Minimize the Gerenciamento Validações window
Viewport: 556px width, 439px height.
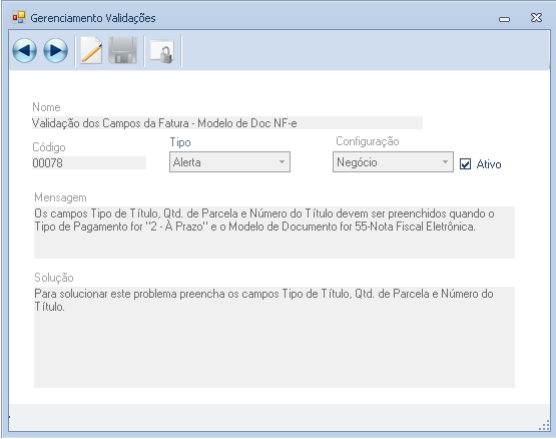(504, 19)
